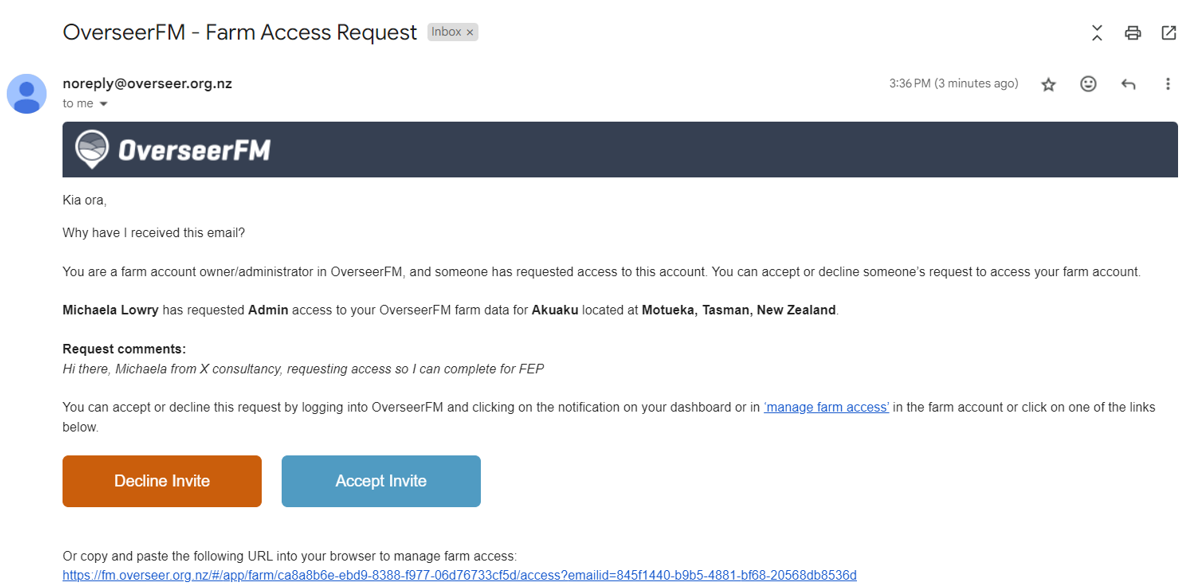Star this email message
The width and height of the screenshot is (1184, 585).
[x=1048, y=85]
